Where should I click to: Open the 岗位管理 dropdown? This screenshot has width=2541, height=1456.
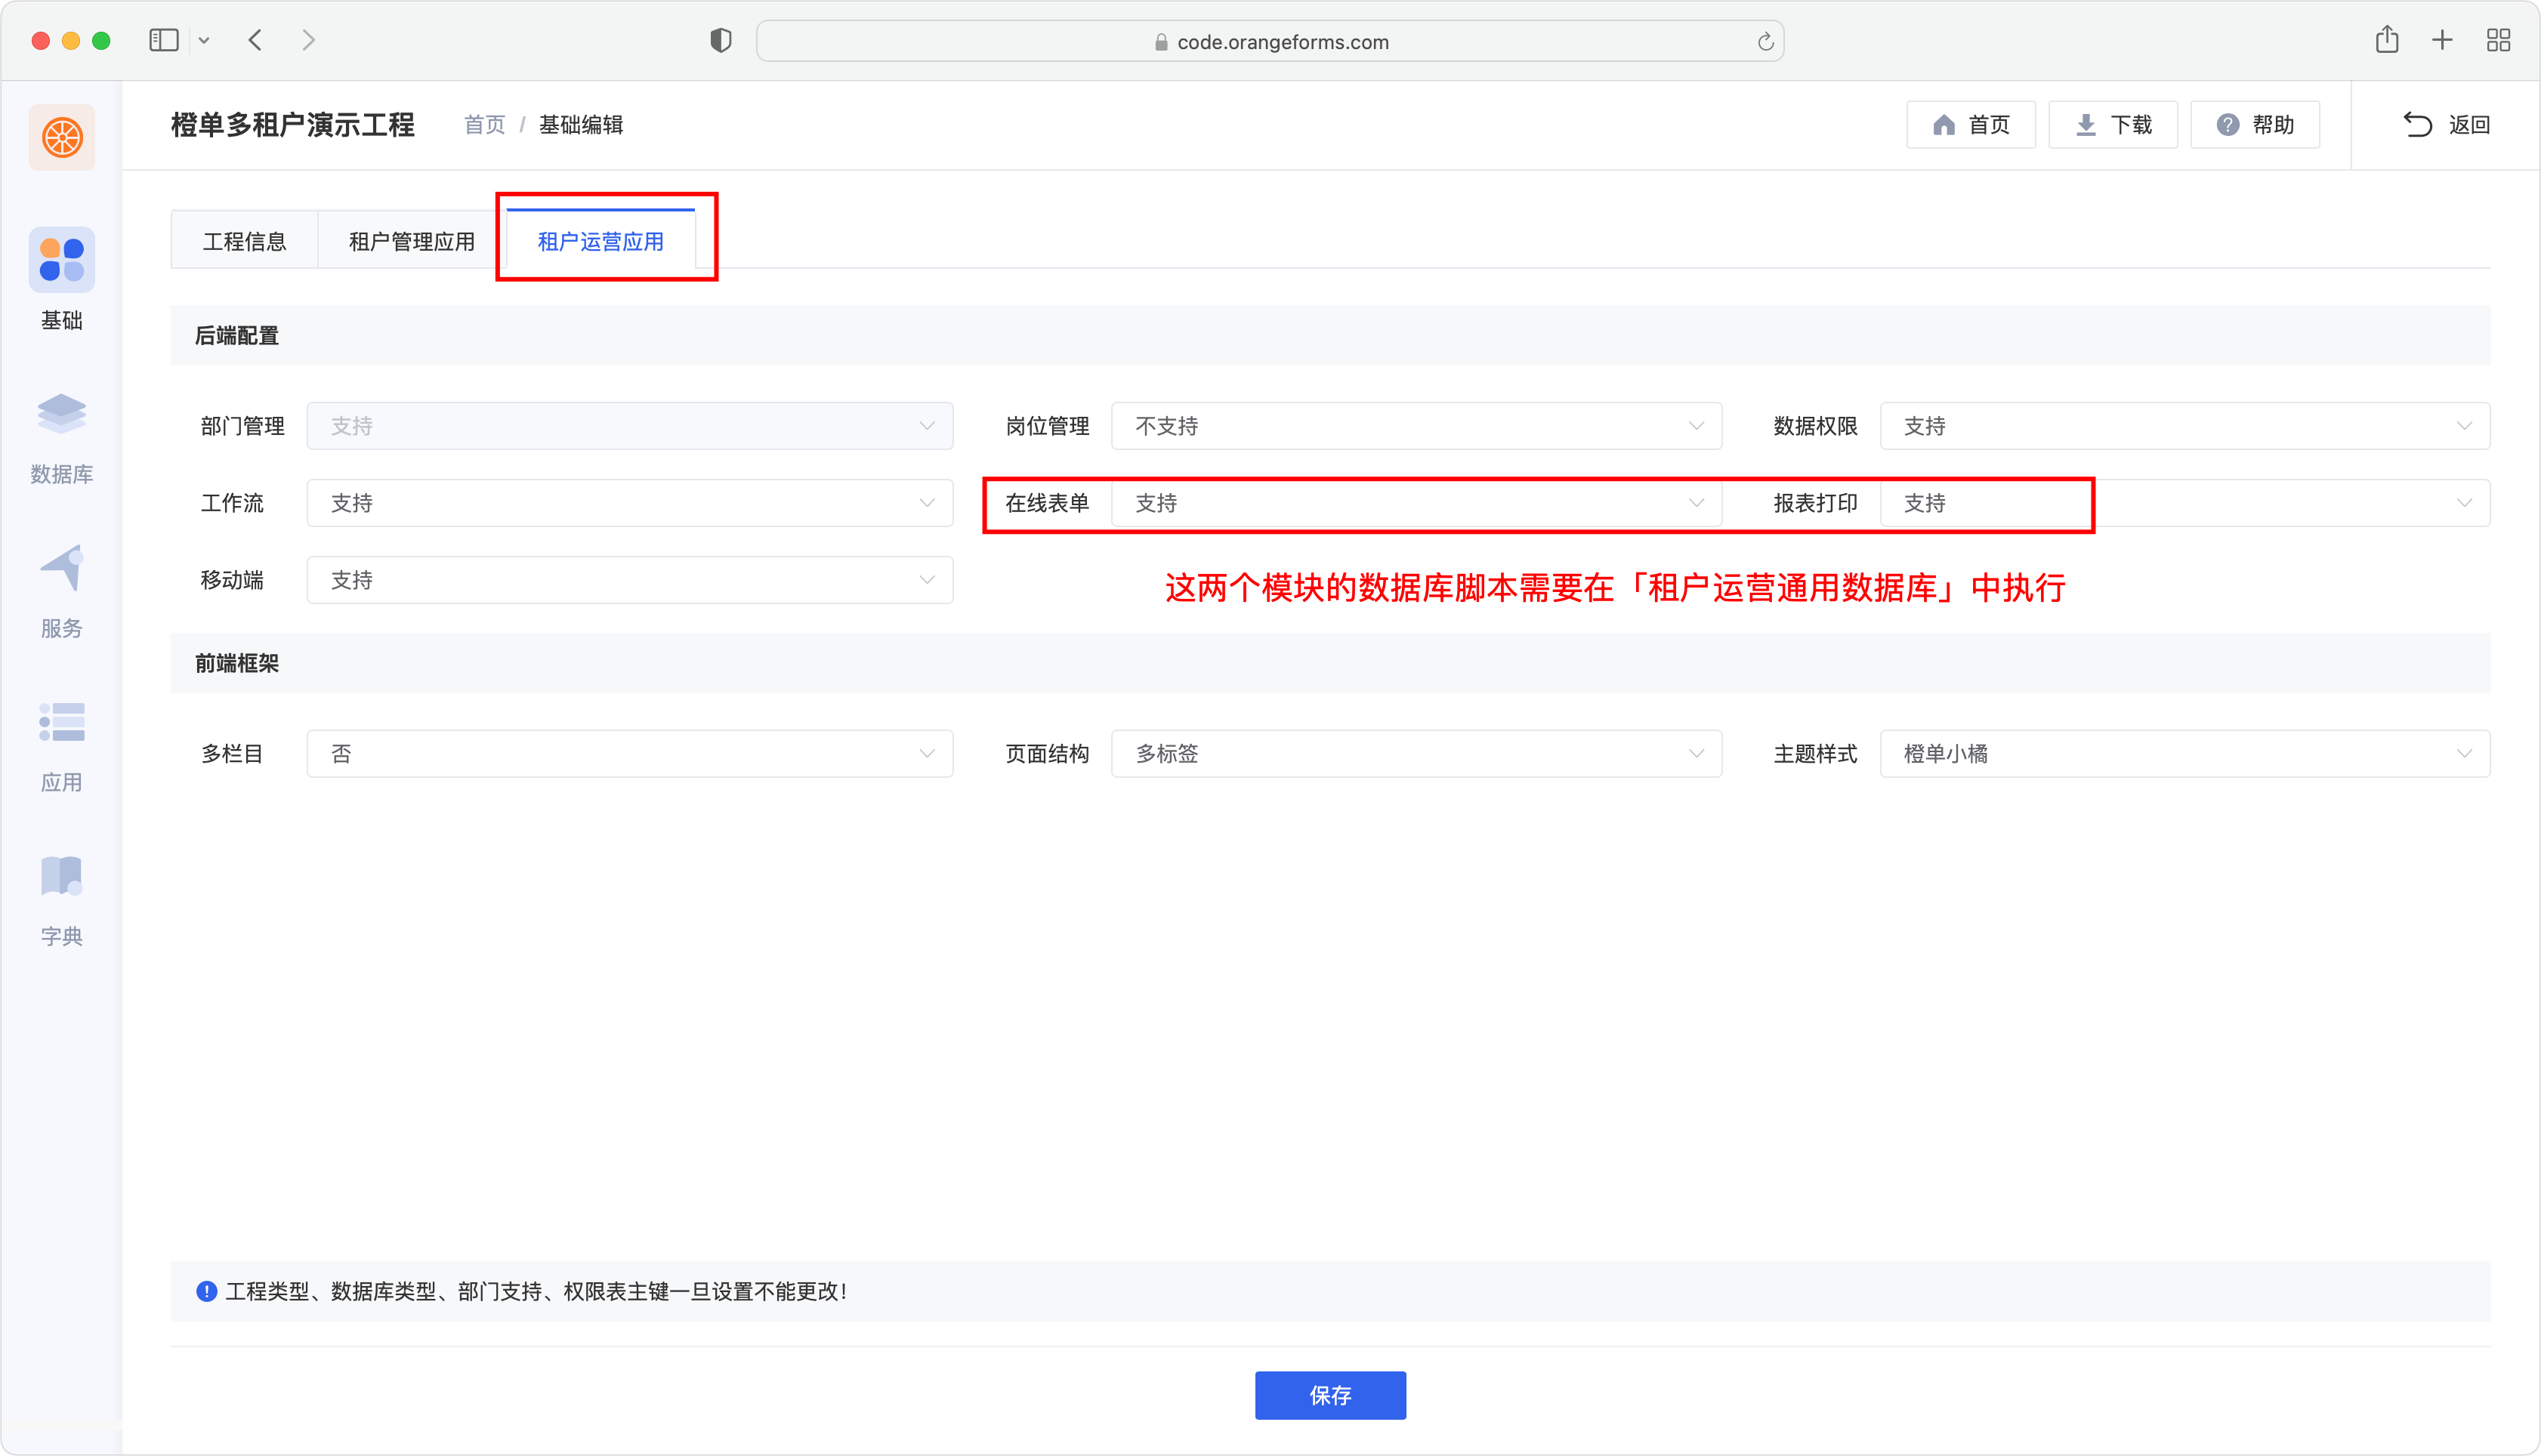click(x=1416, y=426)
